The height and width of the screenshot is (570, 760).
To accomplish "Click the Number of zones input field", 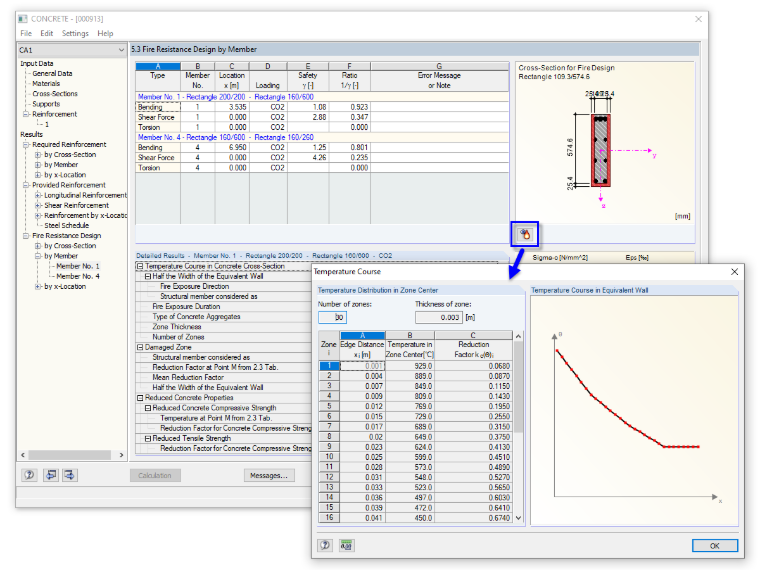I will (x=332, y=317).
